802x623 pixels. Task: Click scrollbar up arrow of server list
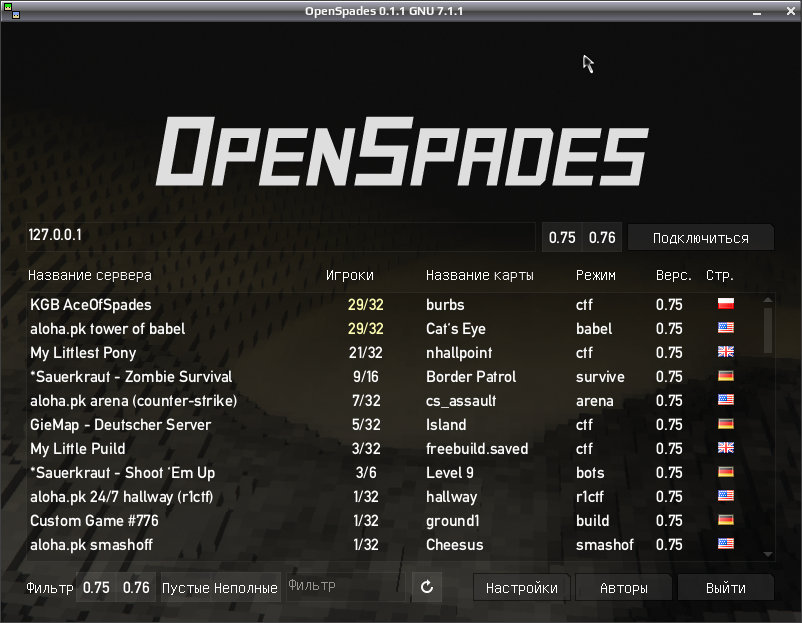pos(767,300)
